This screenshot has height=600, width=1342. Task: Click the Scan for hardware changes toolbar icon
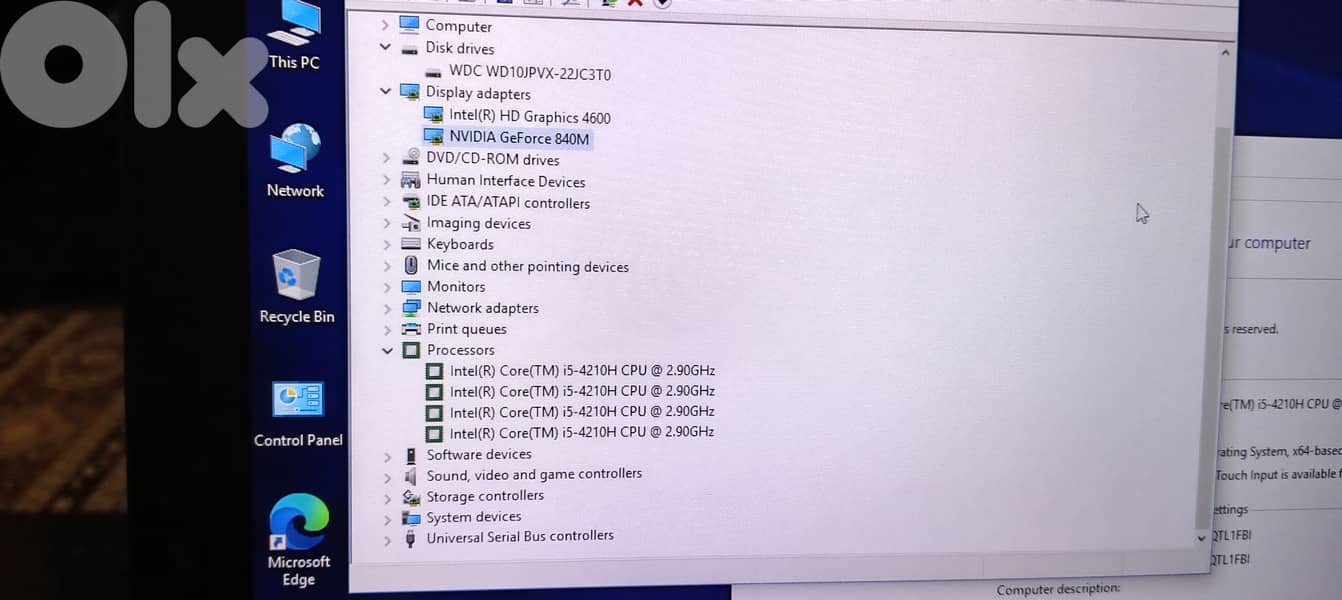pos(661,3)
